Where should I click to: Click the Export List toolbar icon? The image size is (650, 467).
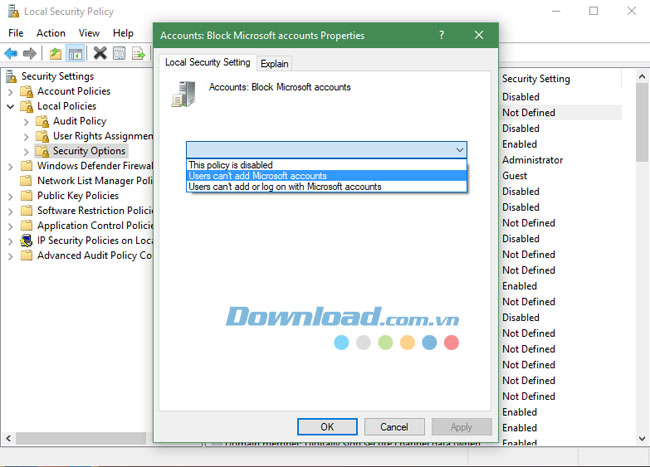coord(138,53)
